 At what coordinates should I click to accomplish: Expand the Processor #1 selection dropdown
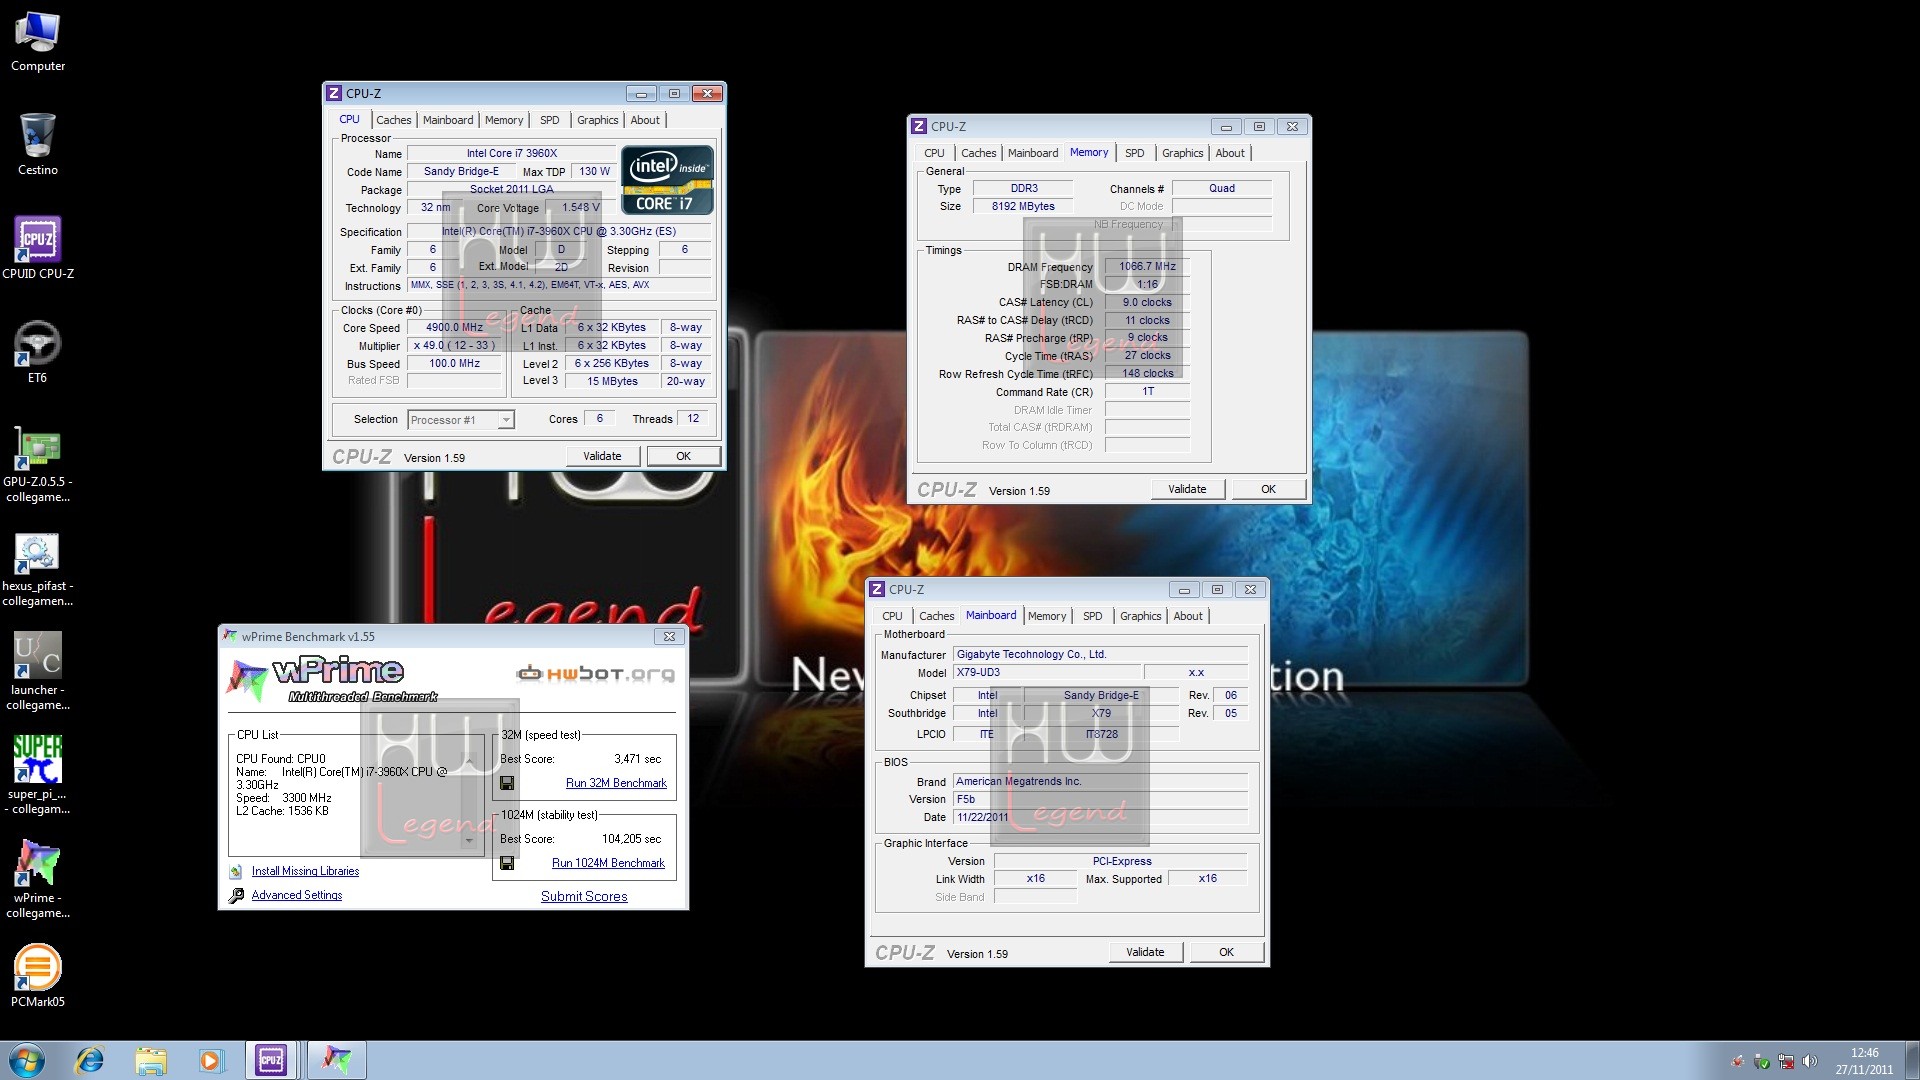coord(506,420)
